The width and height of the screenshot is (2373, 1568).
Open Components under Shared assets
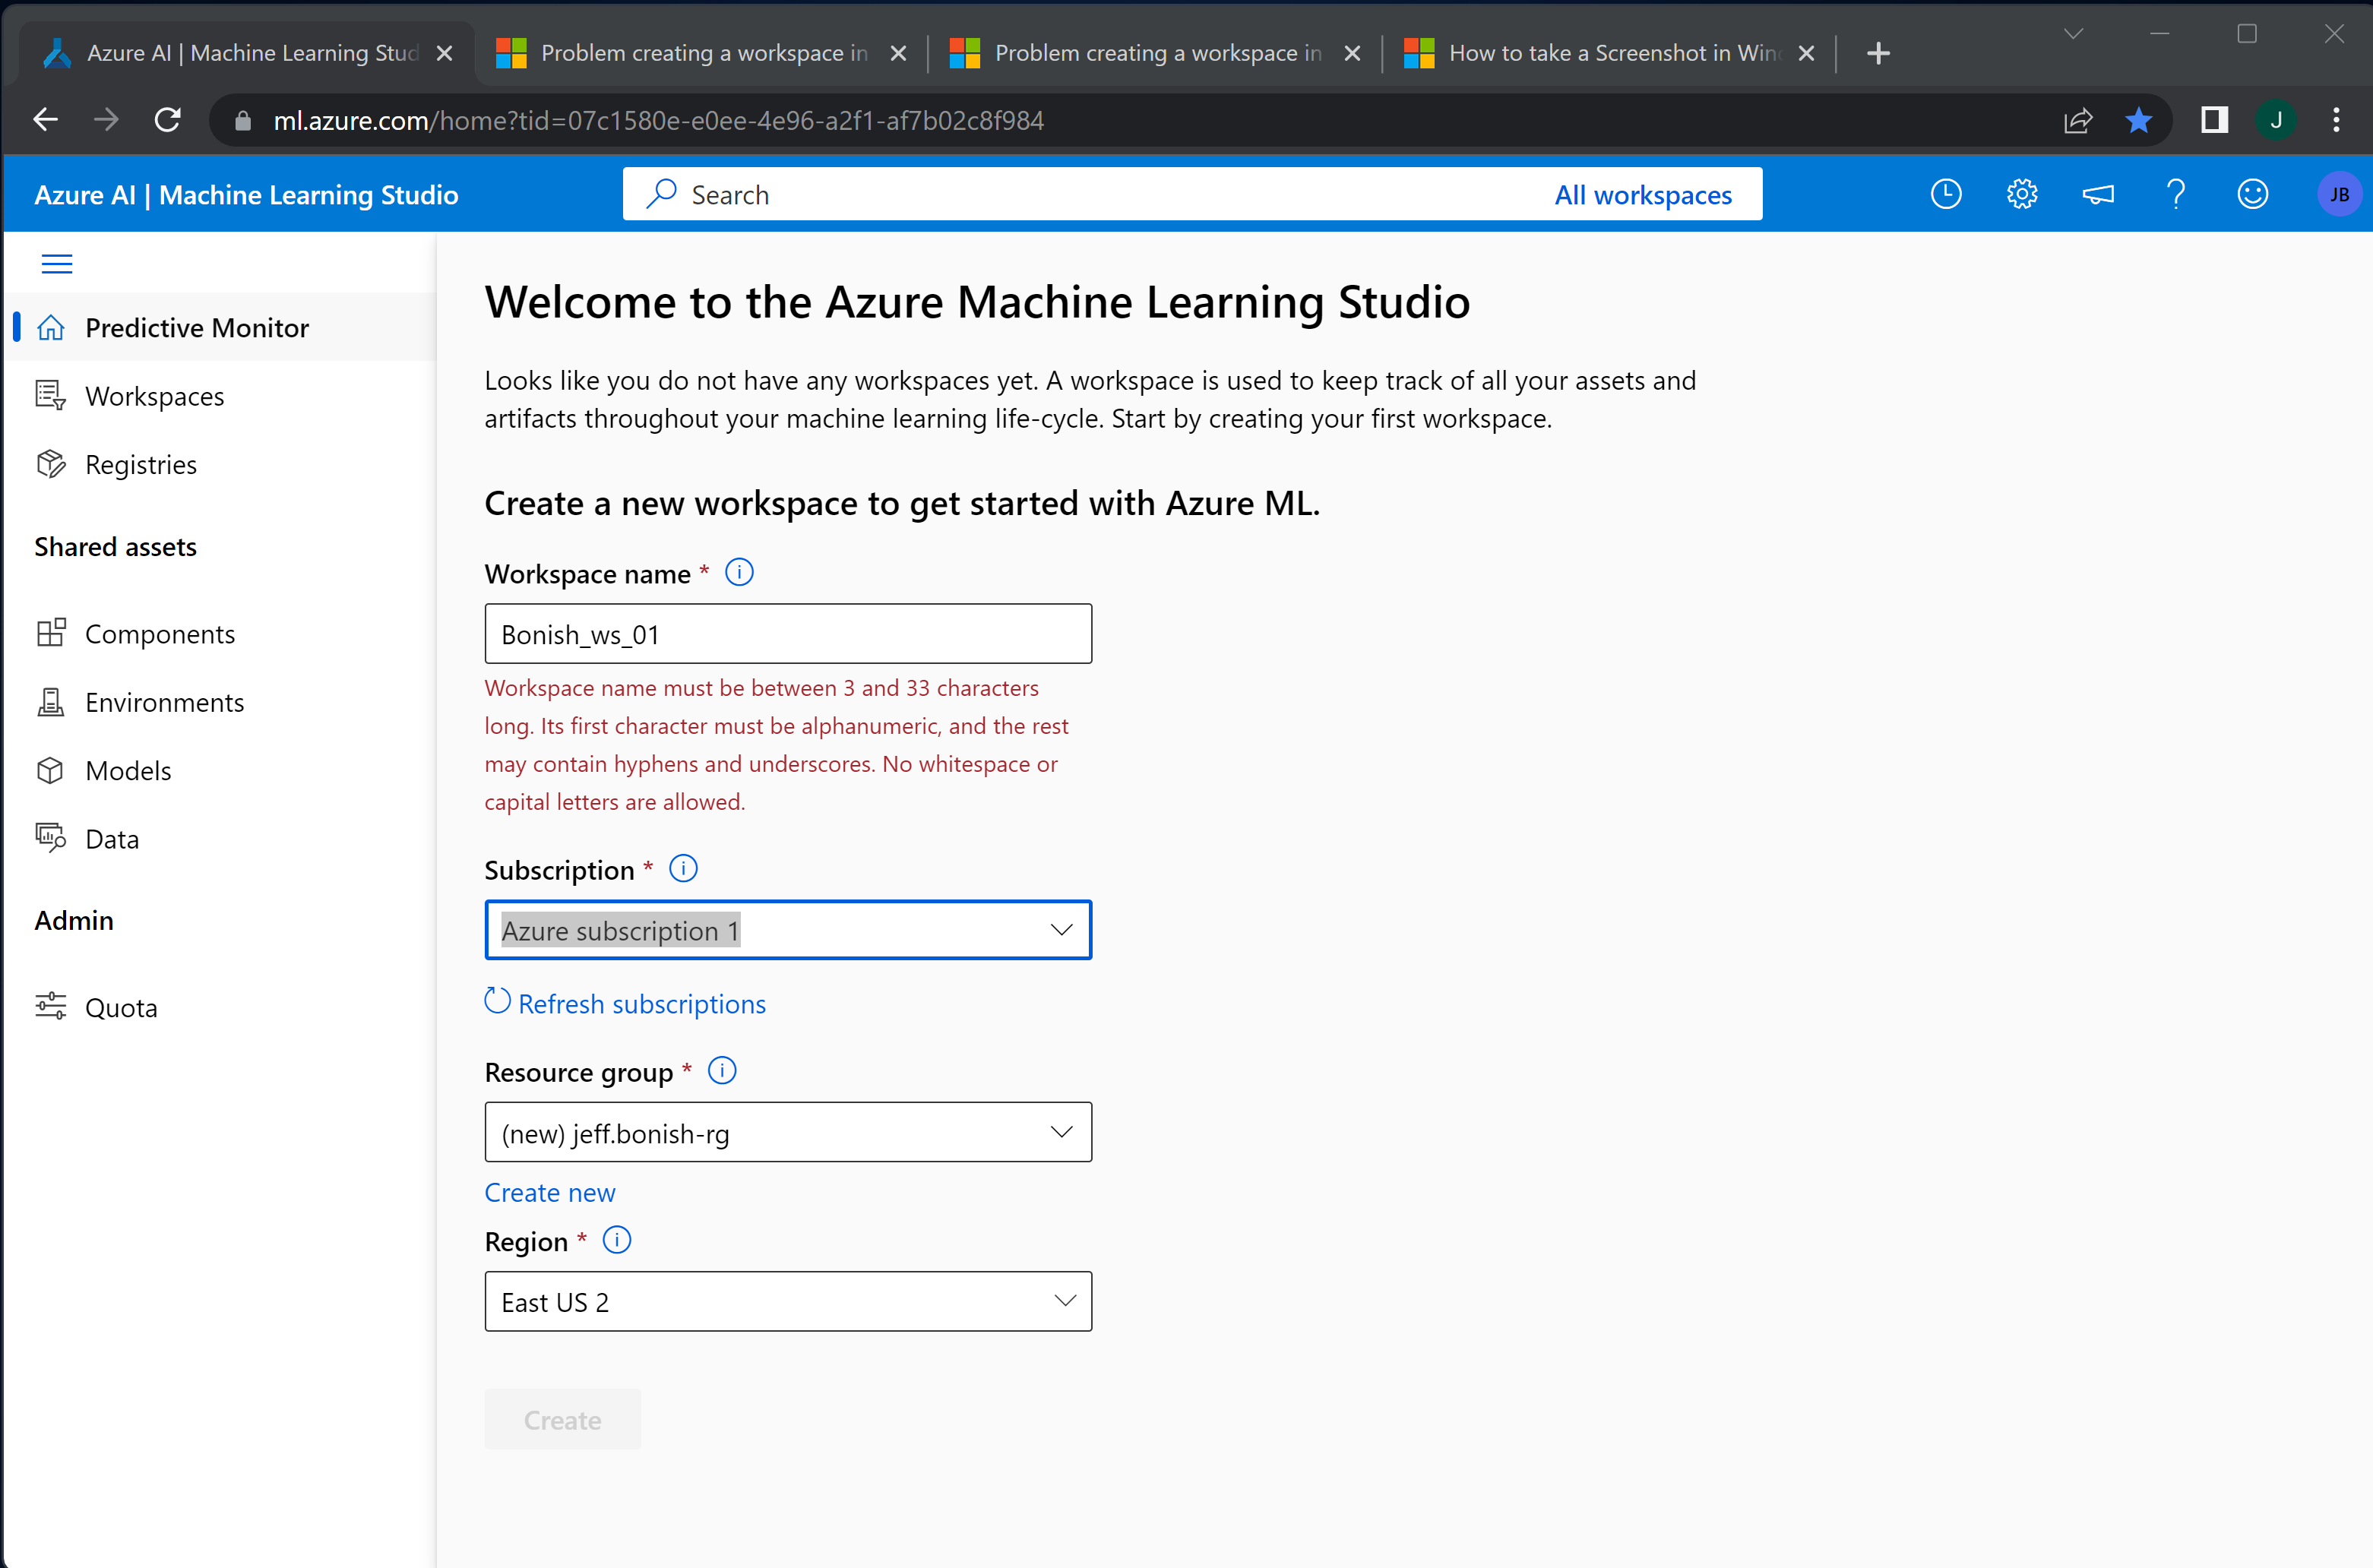(221, 633)
